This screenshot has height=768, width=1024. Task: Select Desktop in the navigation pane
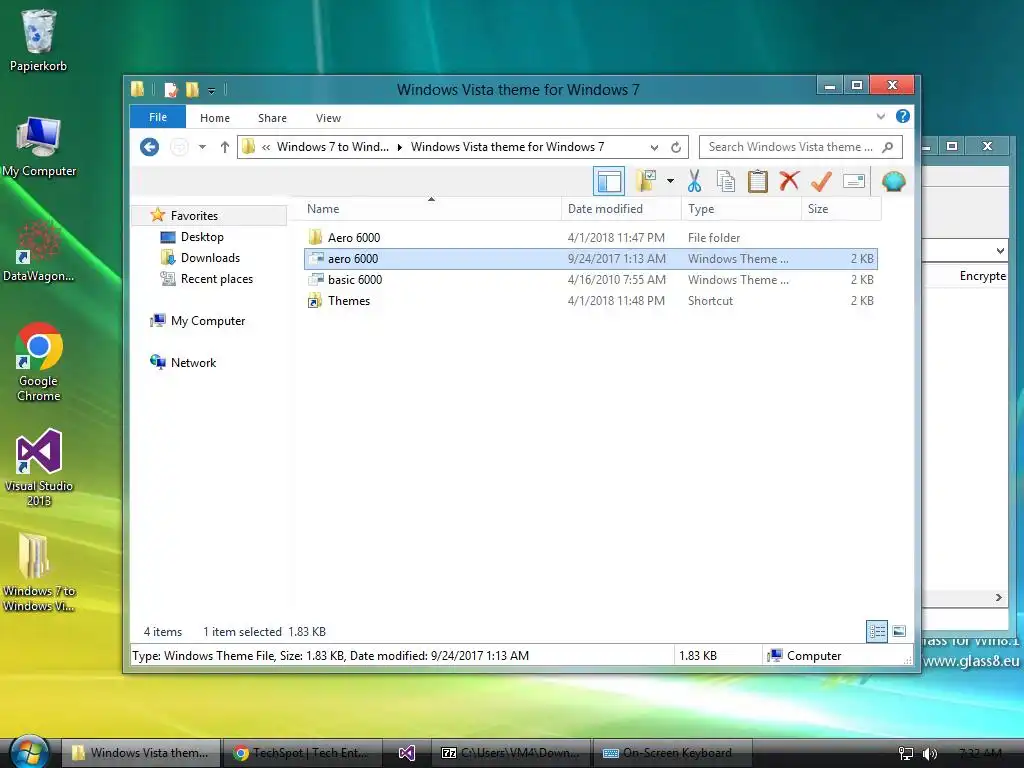202,236
